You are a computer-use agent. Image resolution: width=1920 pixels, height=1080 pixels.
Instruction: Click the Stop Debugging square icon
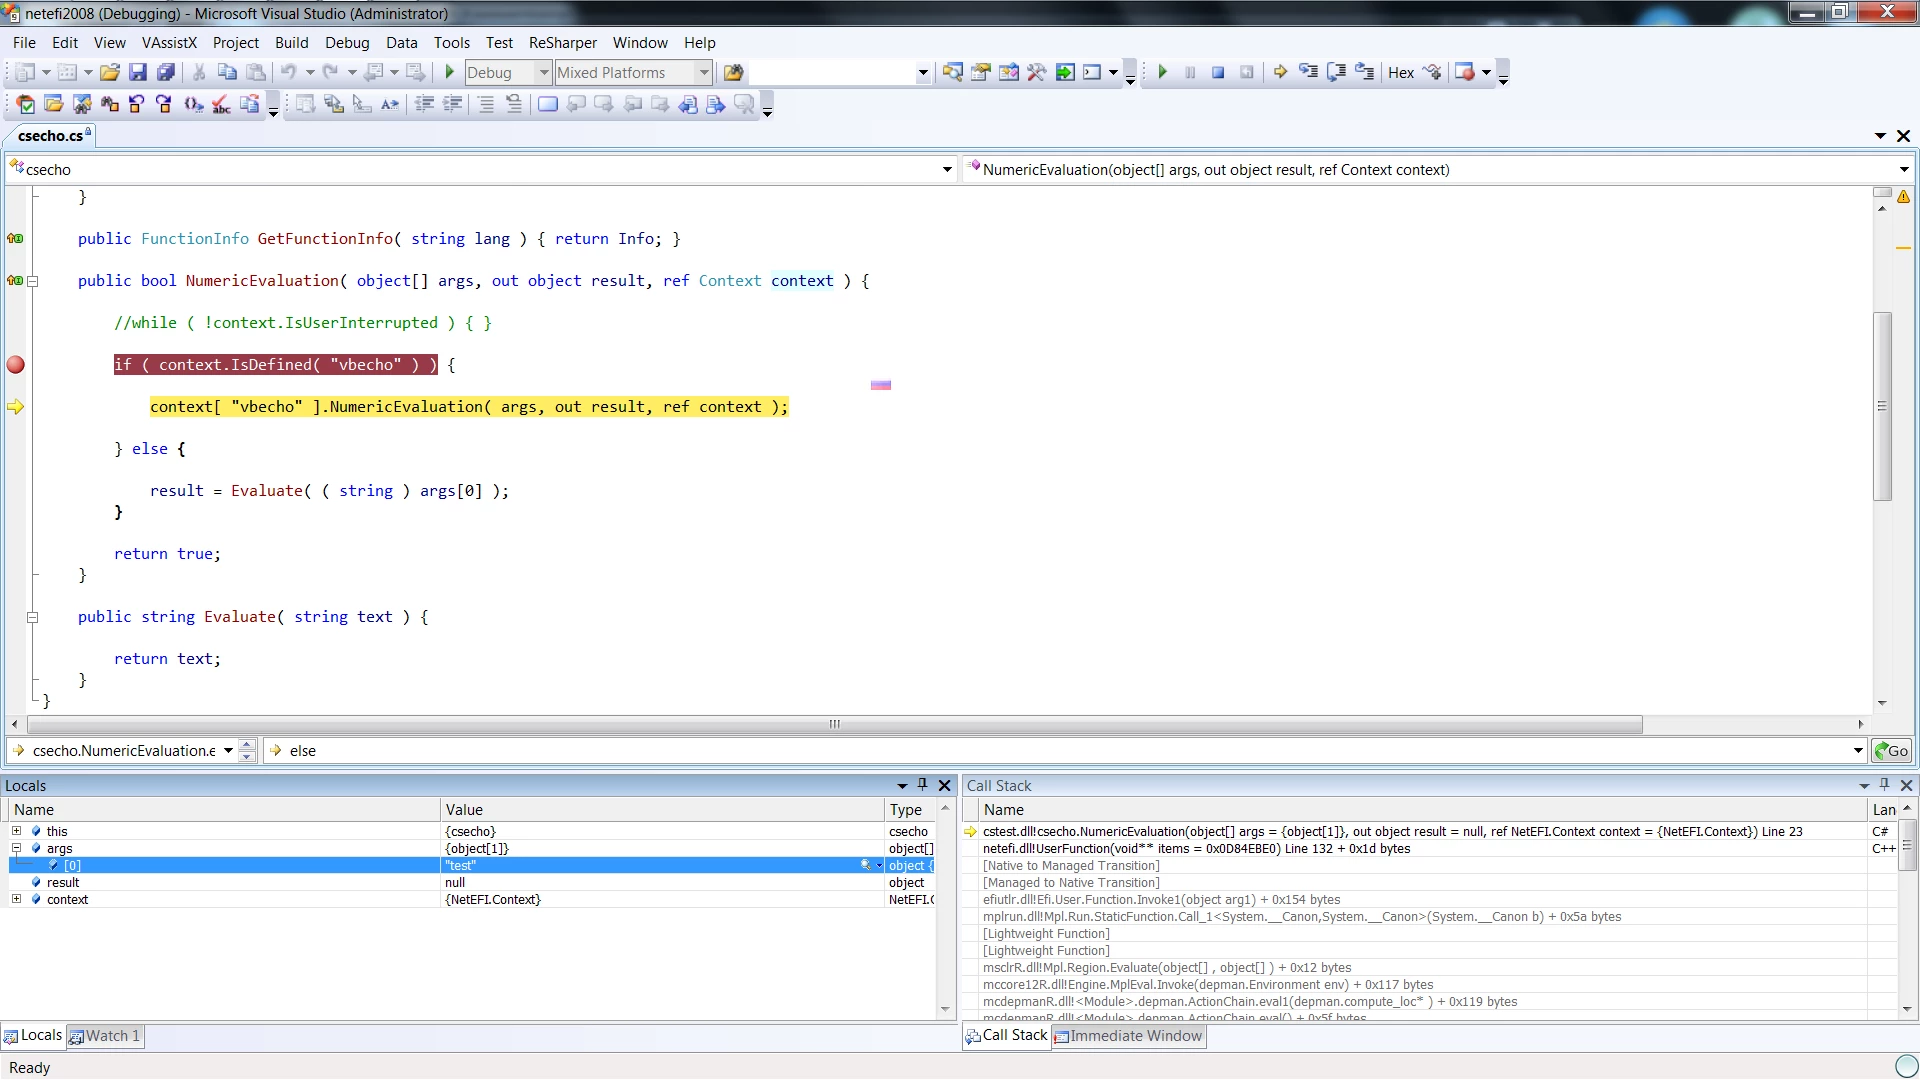click(x=1218, y=72)
